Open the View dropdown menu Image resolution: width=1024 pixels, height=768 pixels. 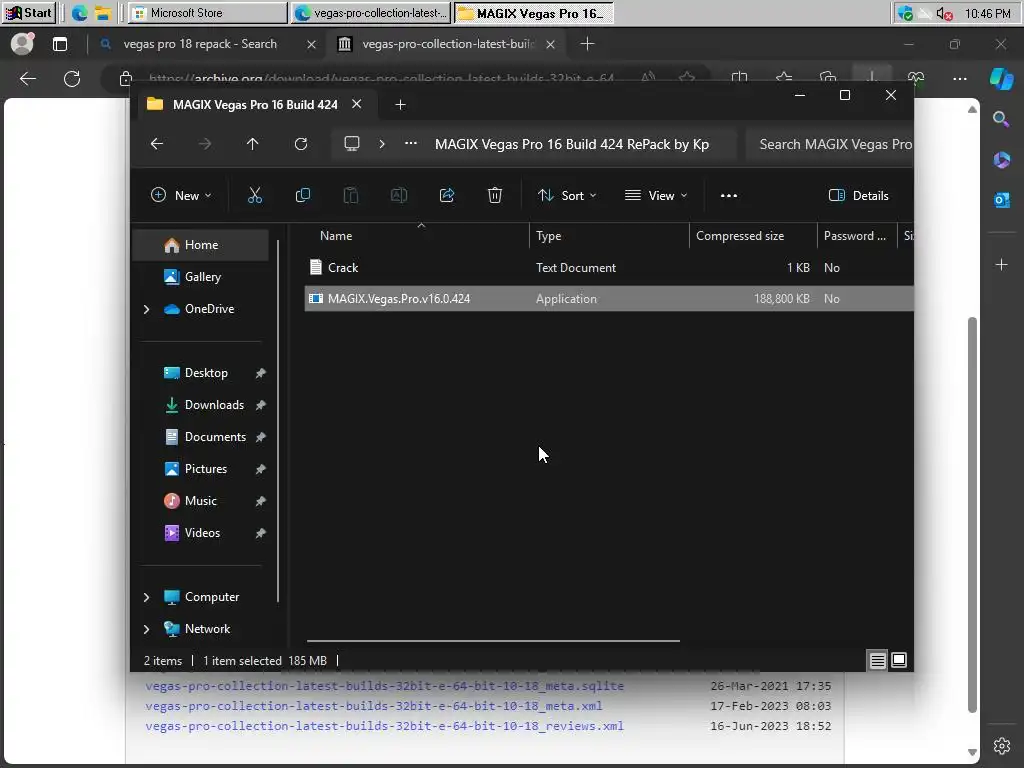click(x=656, y=195)
